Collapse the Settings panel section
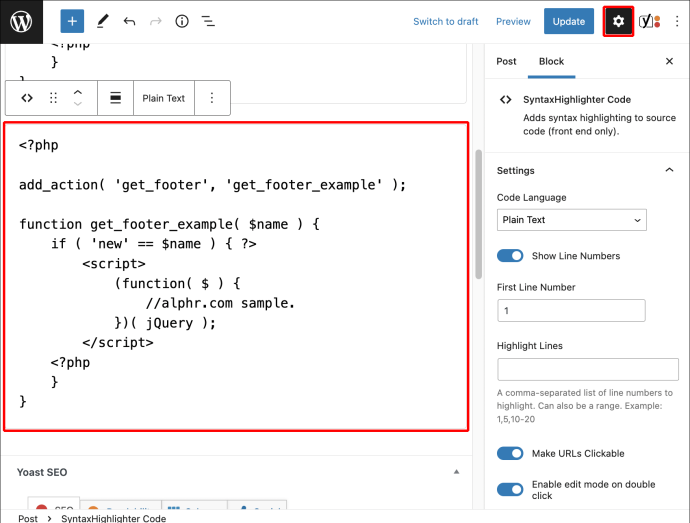The image size is (690, 523). [x=669, y=170]
